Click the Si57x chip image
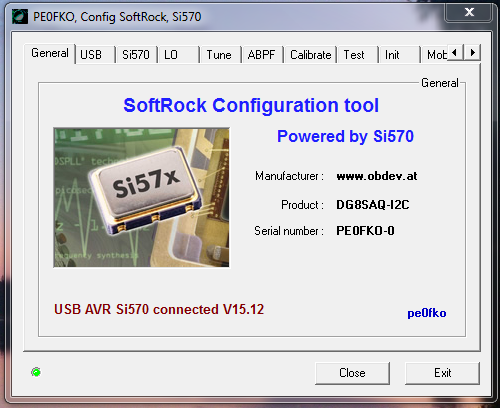This screenshot has width=500, height=408. click(141, 198)
